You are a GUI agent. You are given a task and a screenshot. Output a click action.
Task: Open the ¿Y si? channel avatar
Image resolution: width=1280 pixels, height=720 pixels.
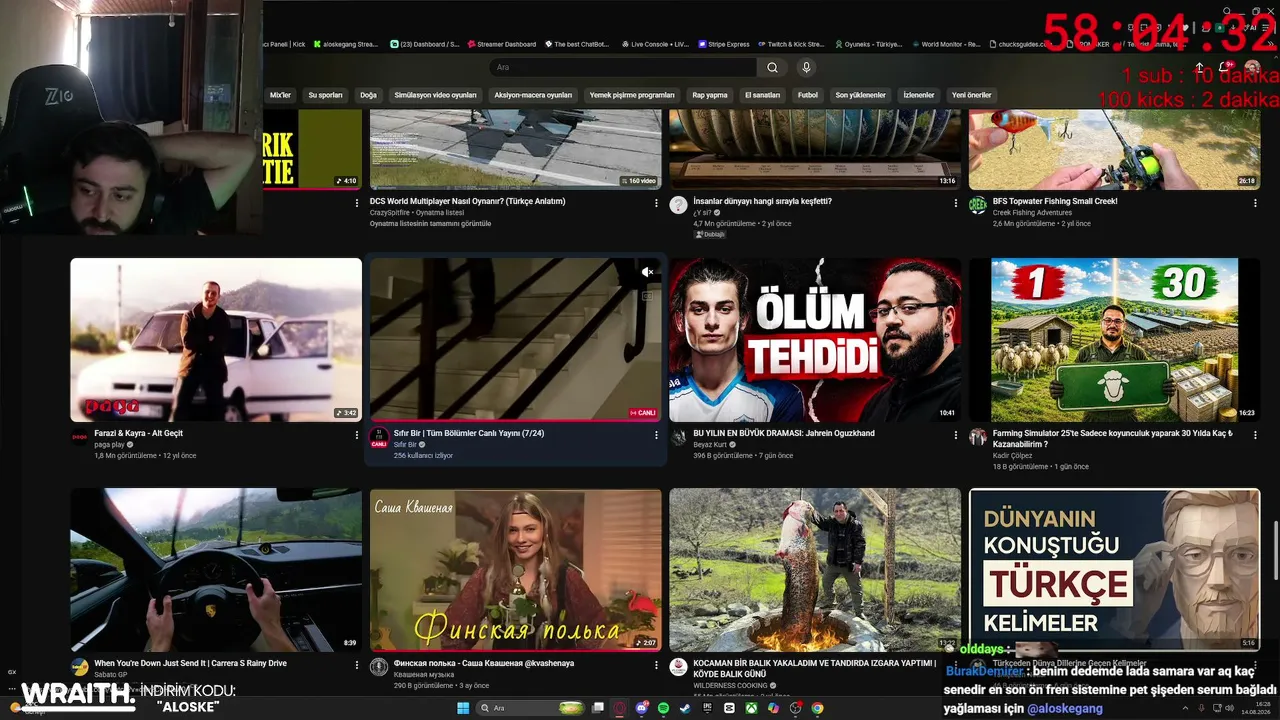[x=678, y=205]
